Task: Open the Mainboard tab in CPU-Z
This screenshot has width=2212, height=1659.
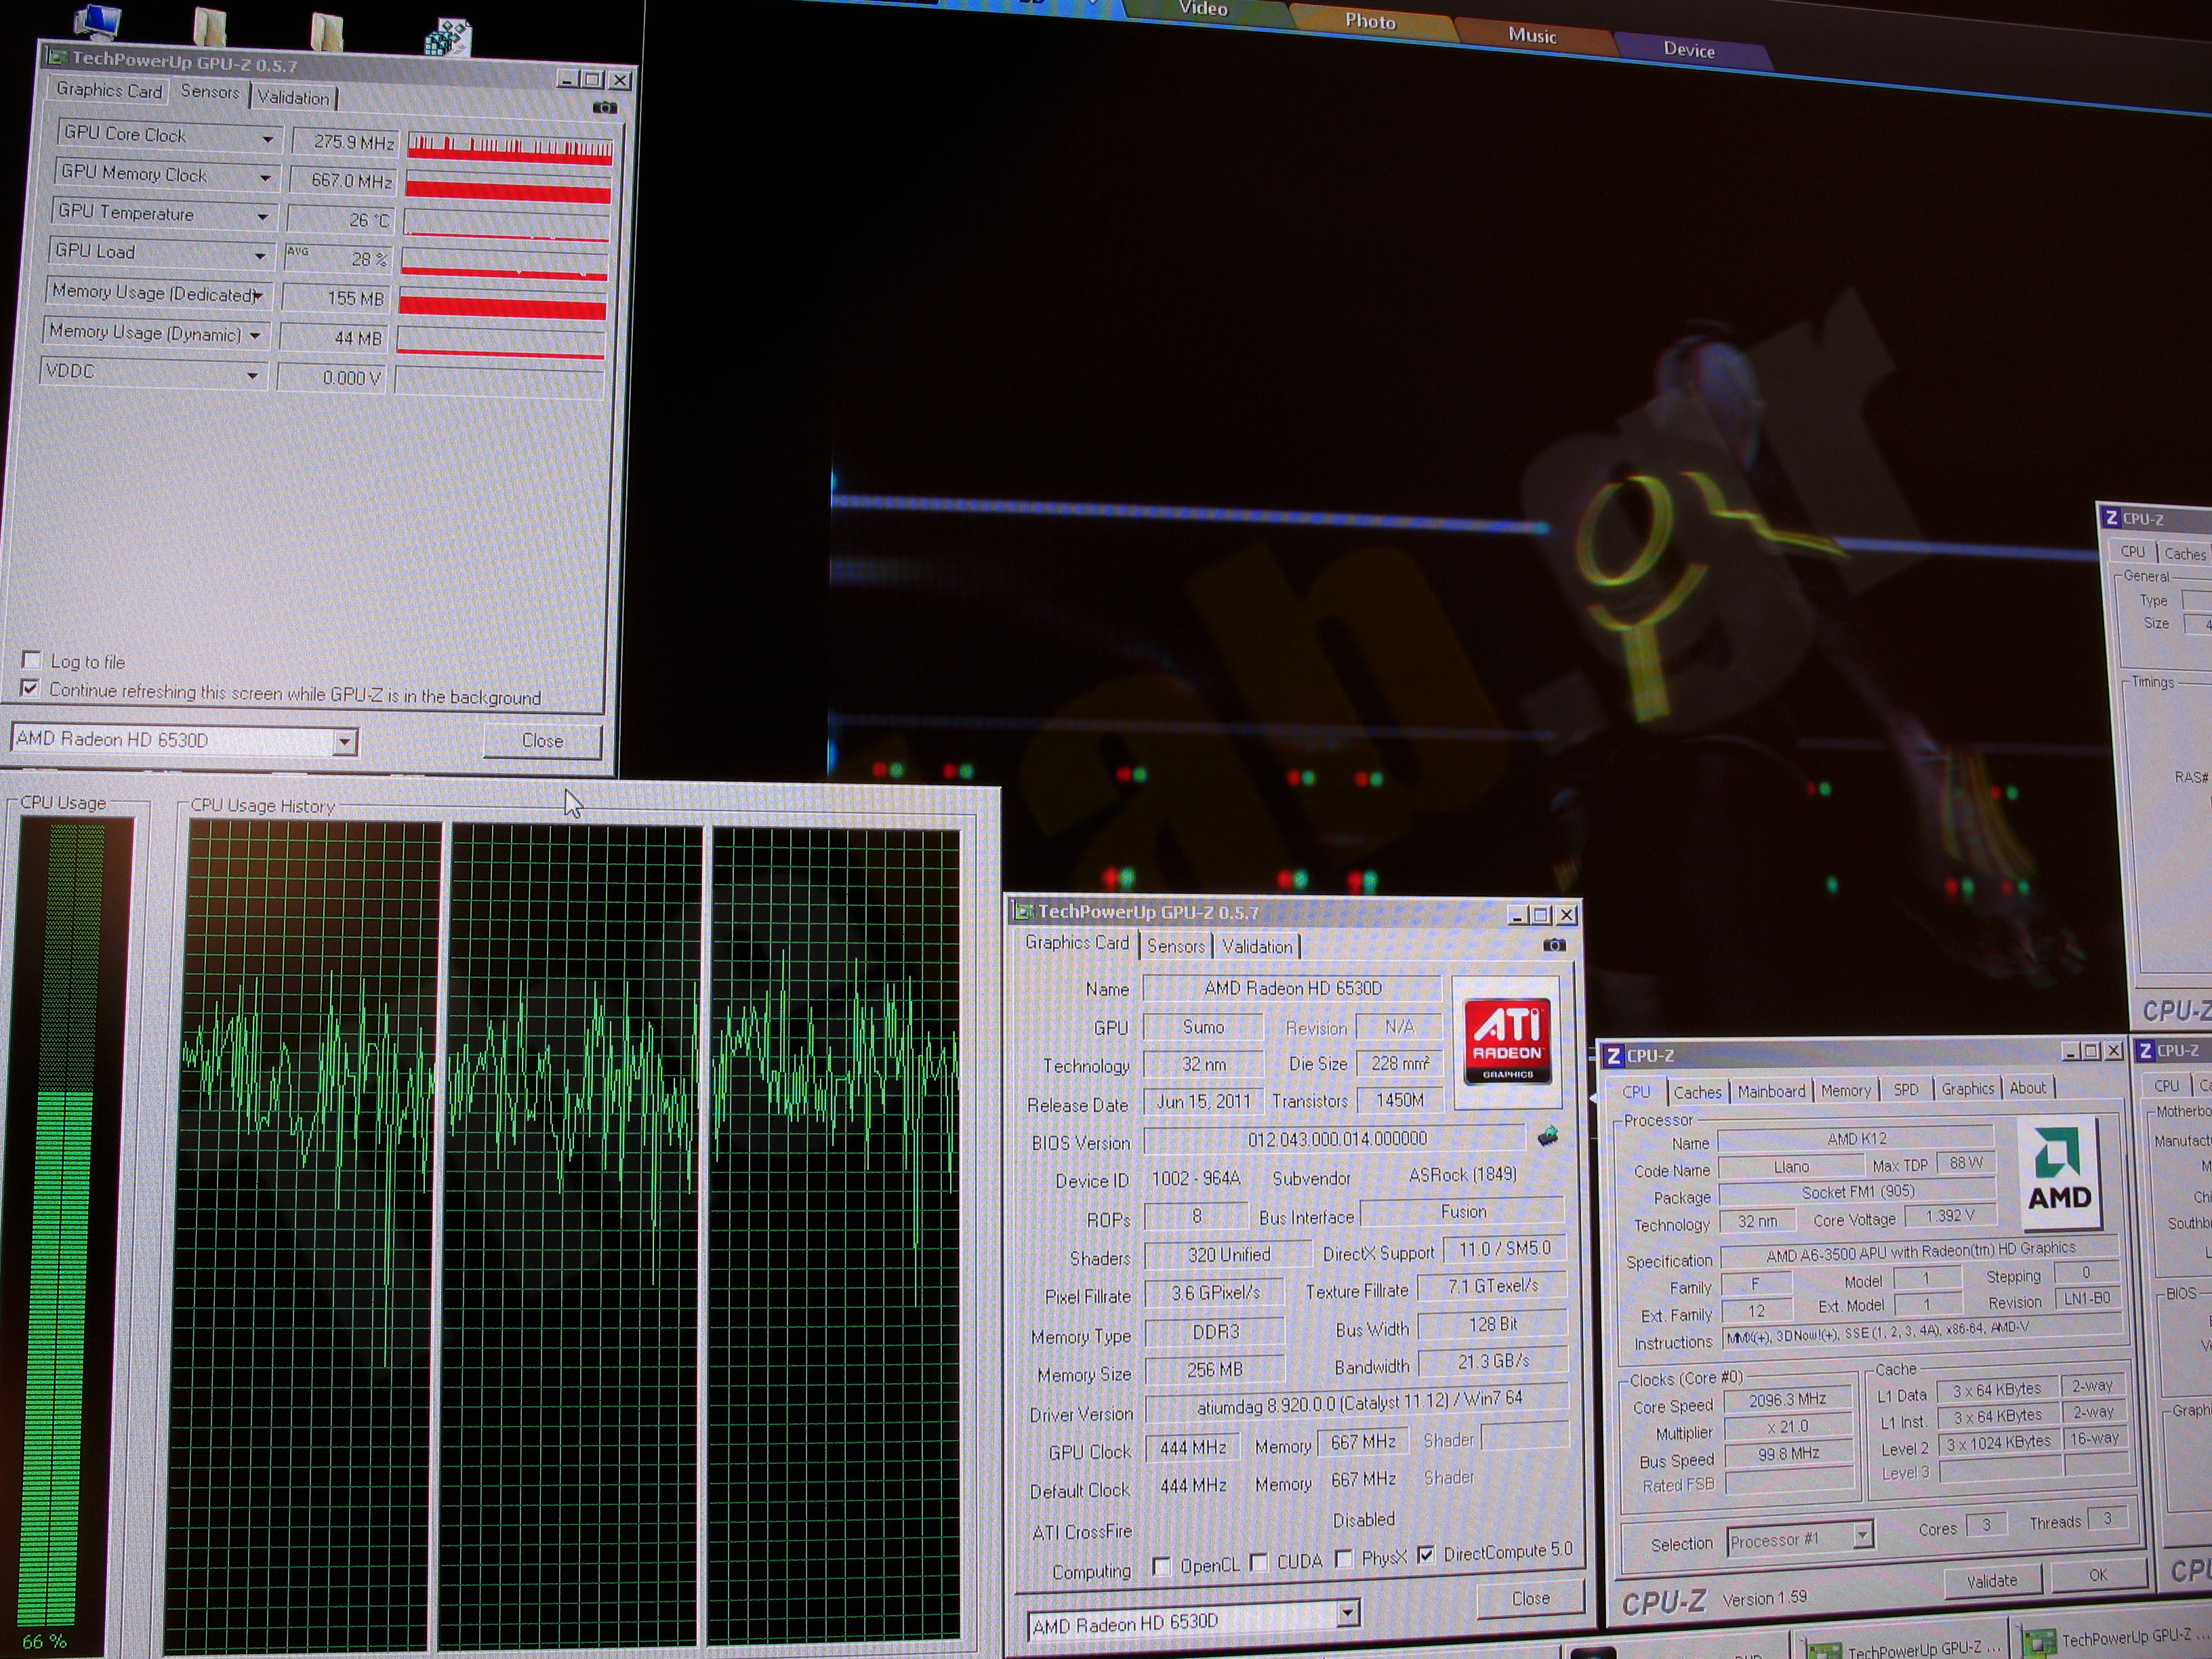Action: point(1771,1091)
